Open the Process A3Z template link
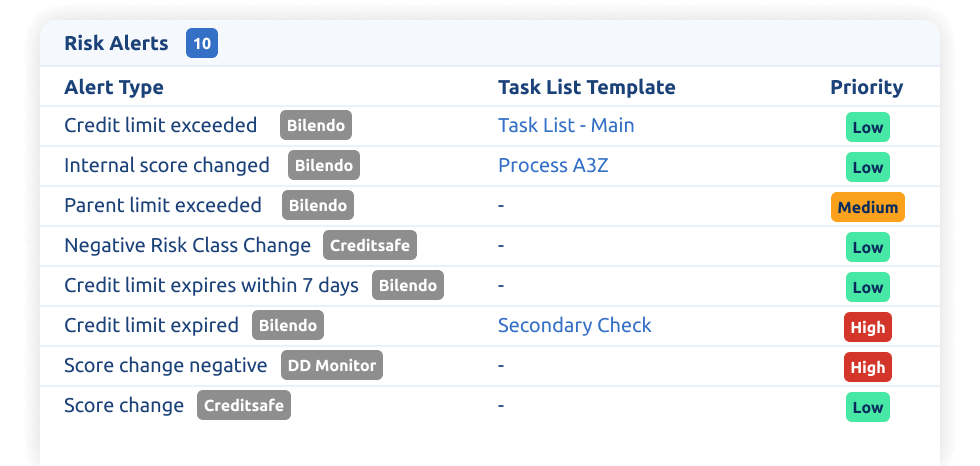980x466 pixels. point(553,166)
